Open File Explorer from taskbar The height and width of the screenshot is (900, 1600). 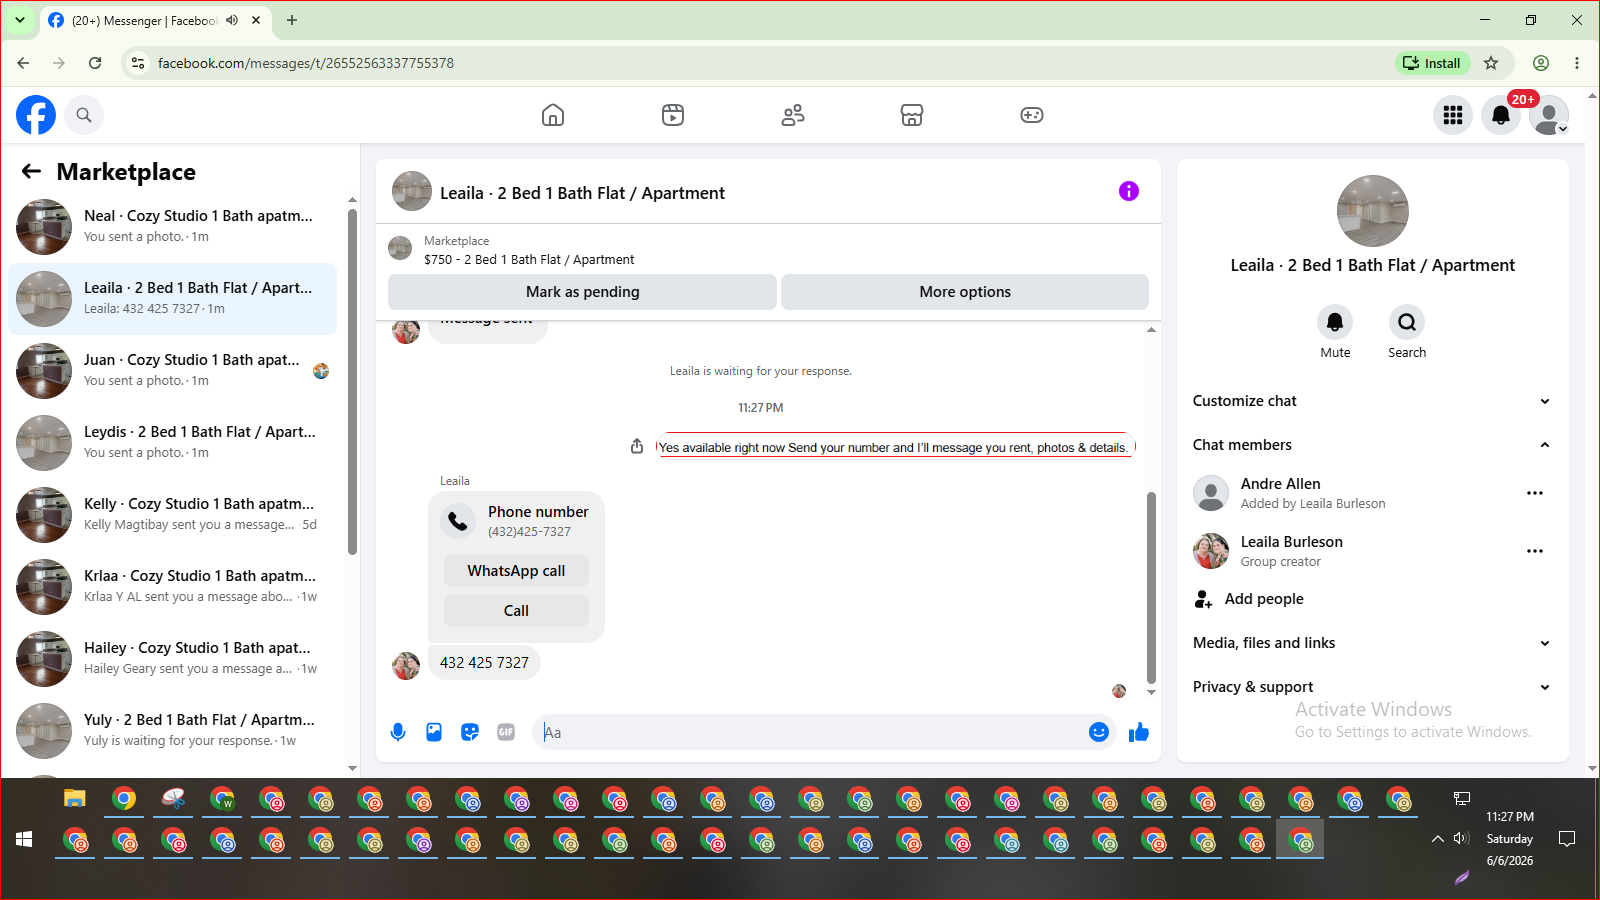pos(75,799)
